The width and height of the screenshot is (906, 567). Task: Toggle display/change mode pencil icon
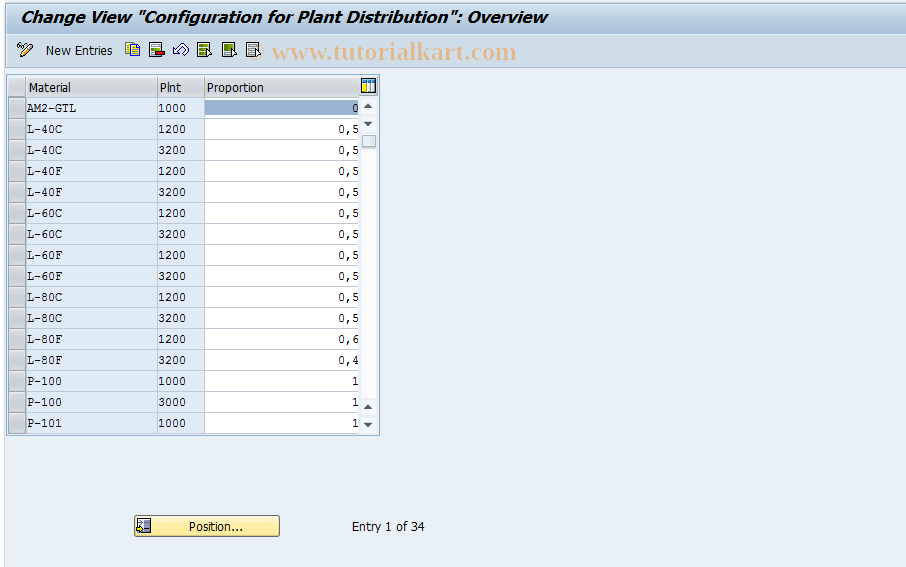click(24, 50)
